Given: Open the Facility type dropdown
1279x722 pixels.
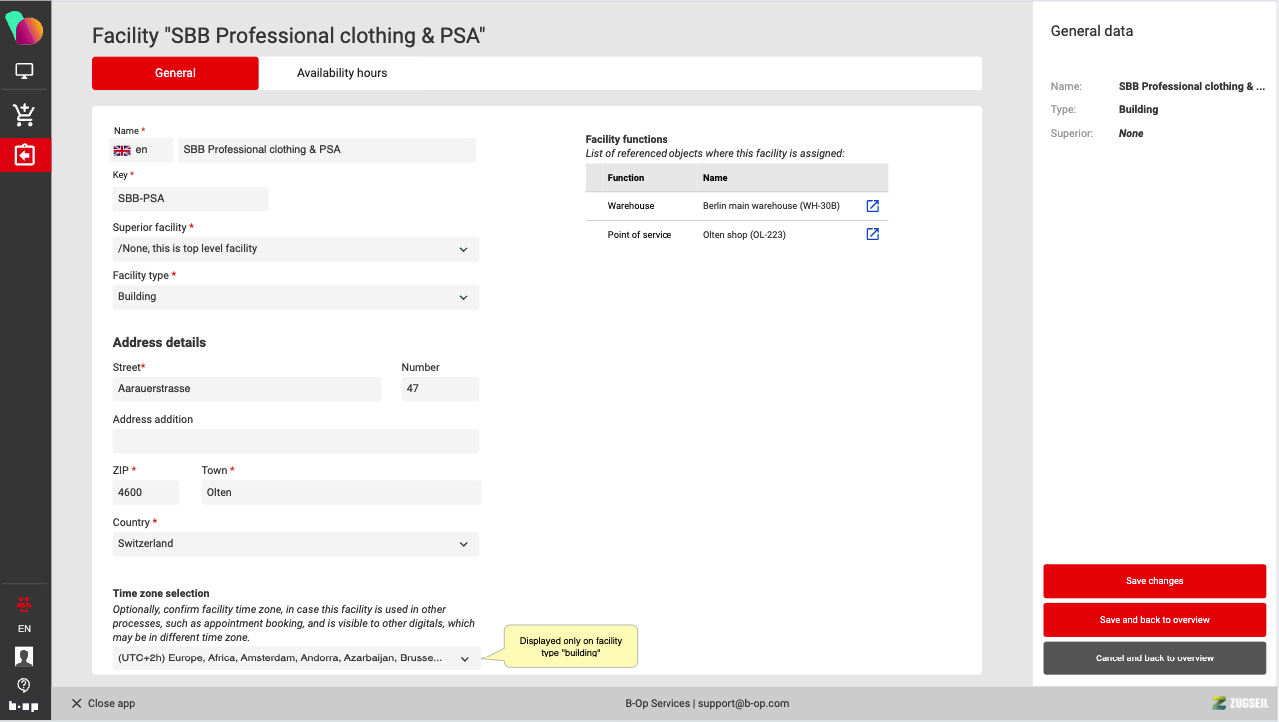Looking at the screenshot, I should click(296, 297).
